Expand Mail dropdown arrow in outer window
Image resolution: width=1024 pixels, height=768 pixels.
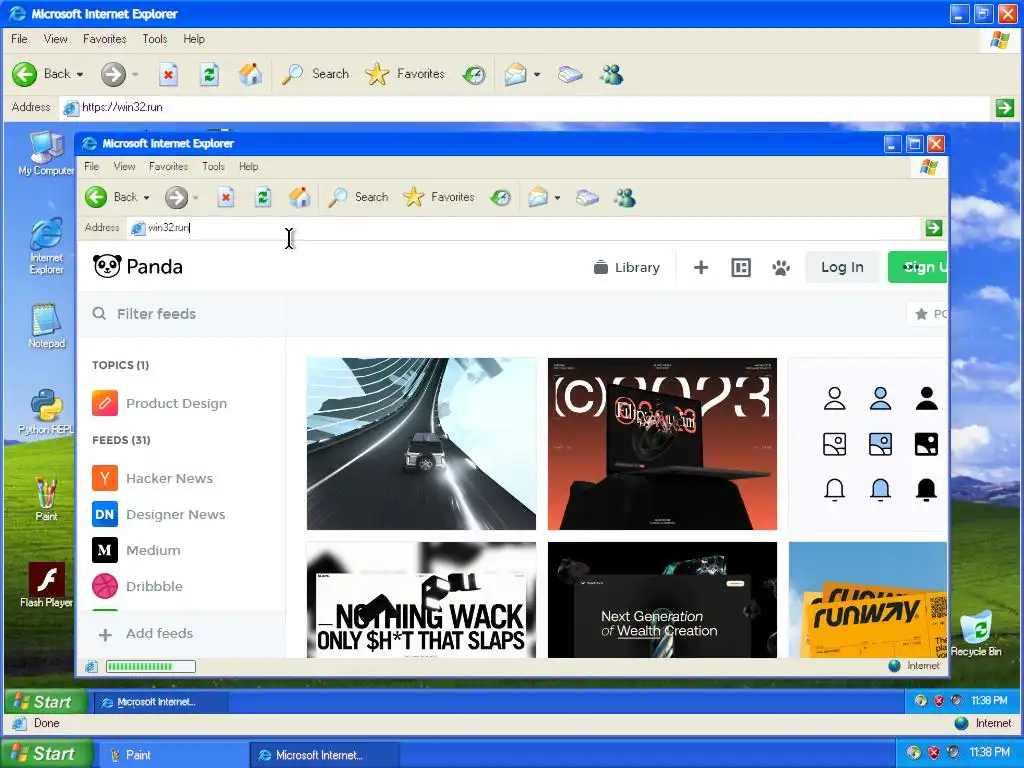(x=537, y=74)
